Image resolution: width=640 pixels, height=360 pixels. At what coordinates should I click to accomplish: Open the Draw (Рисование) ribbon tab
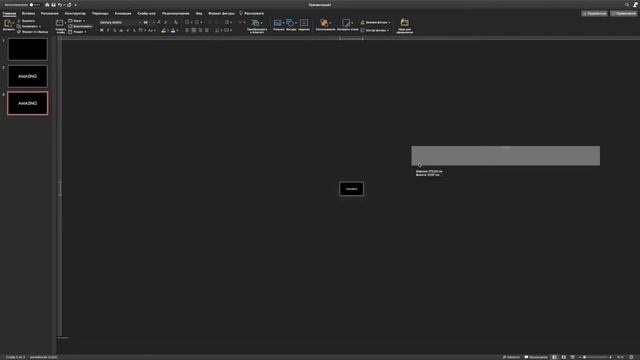pyautogui.click(x=49, y=13)
